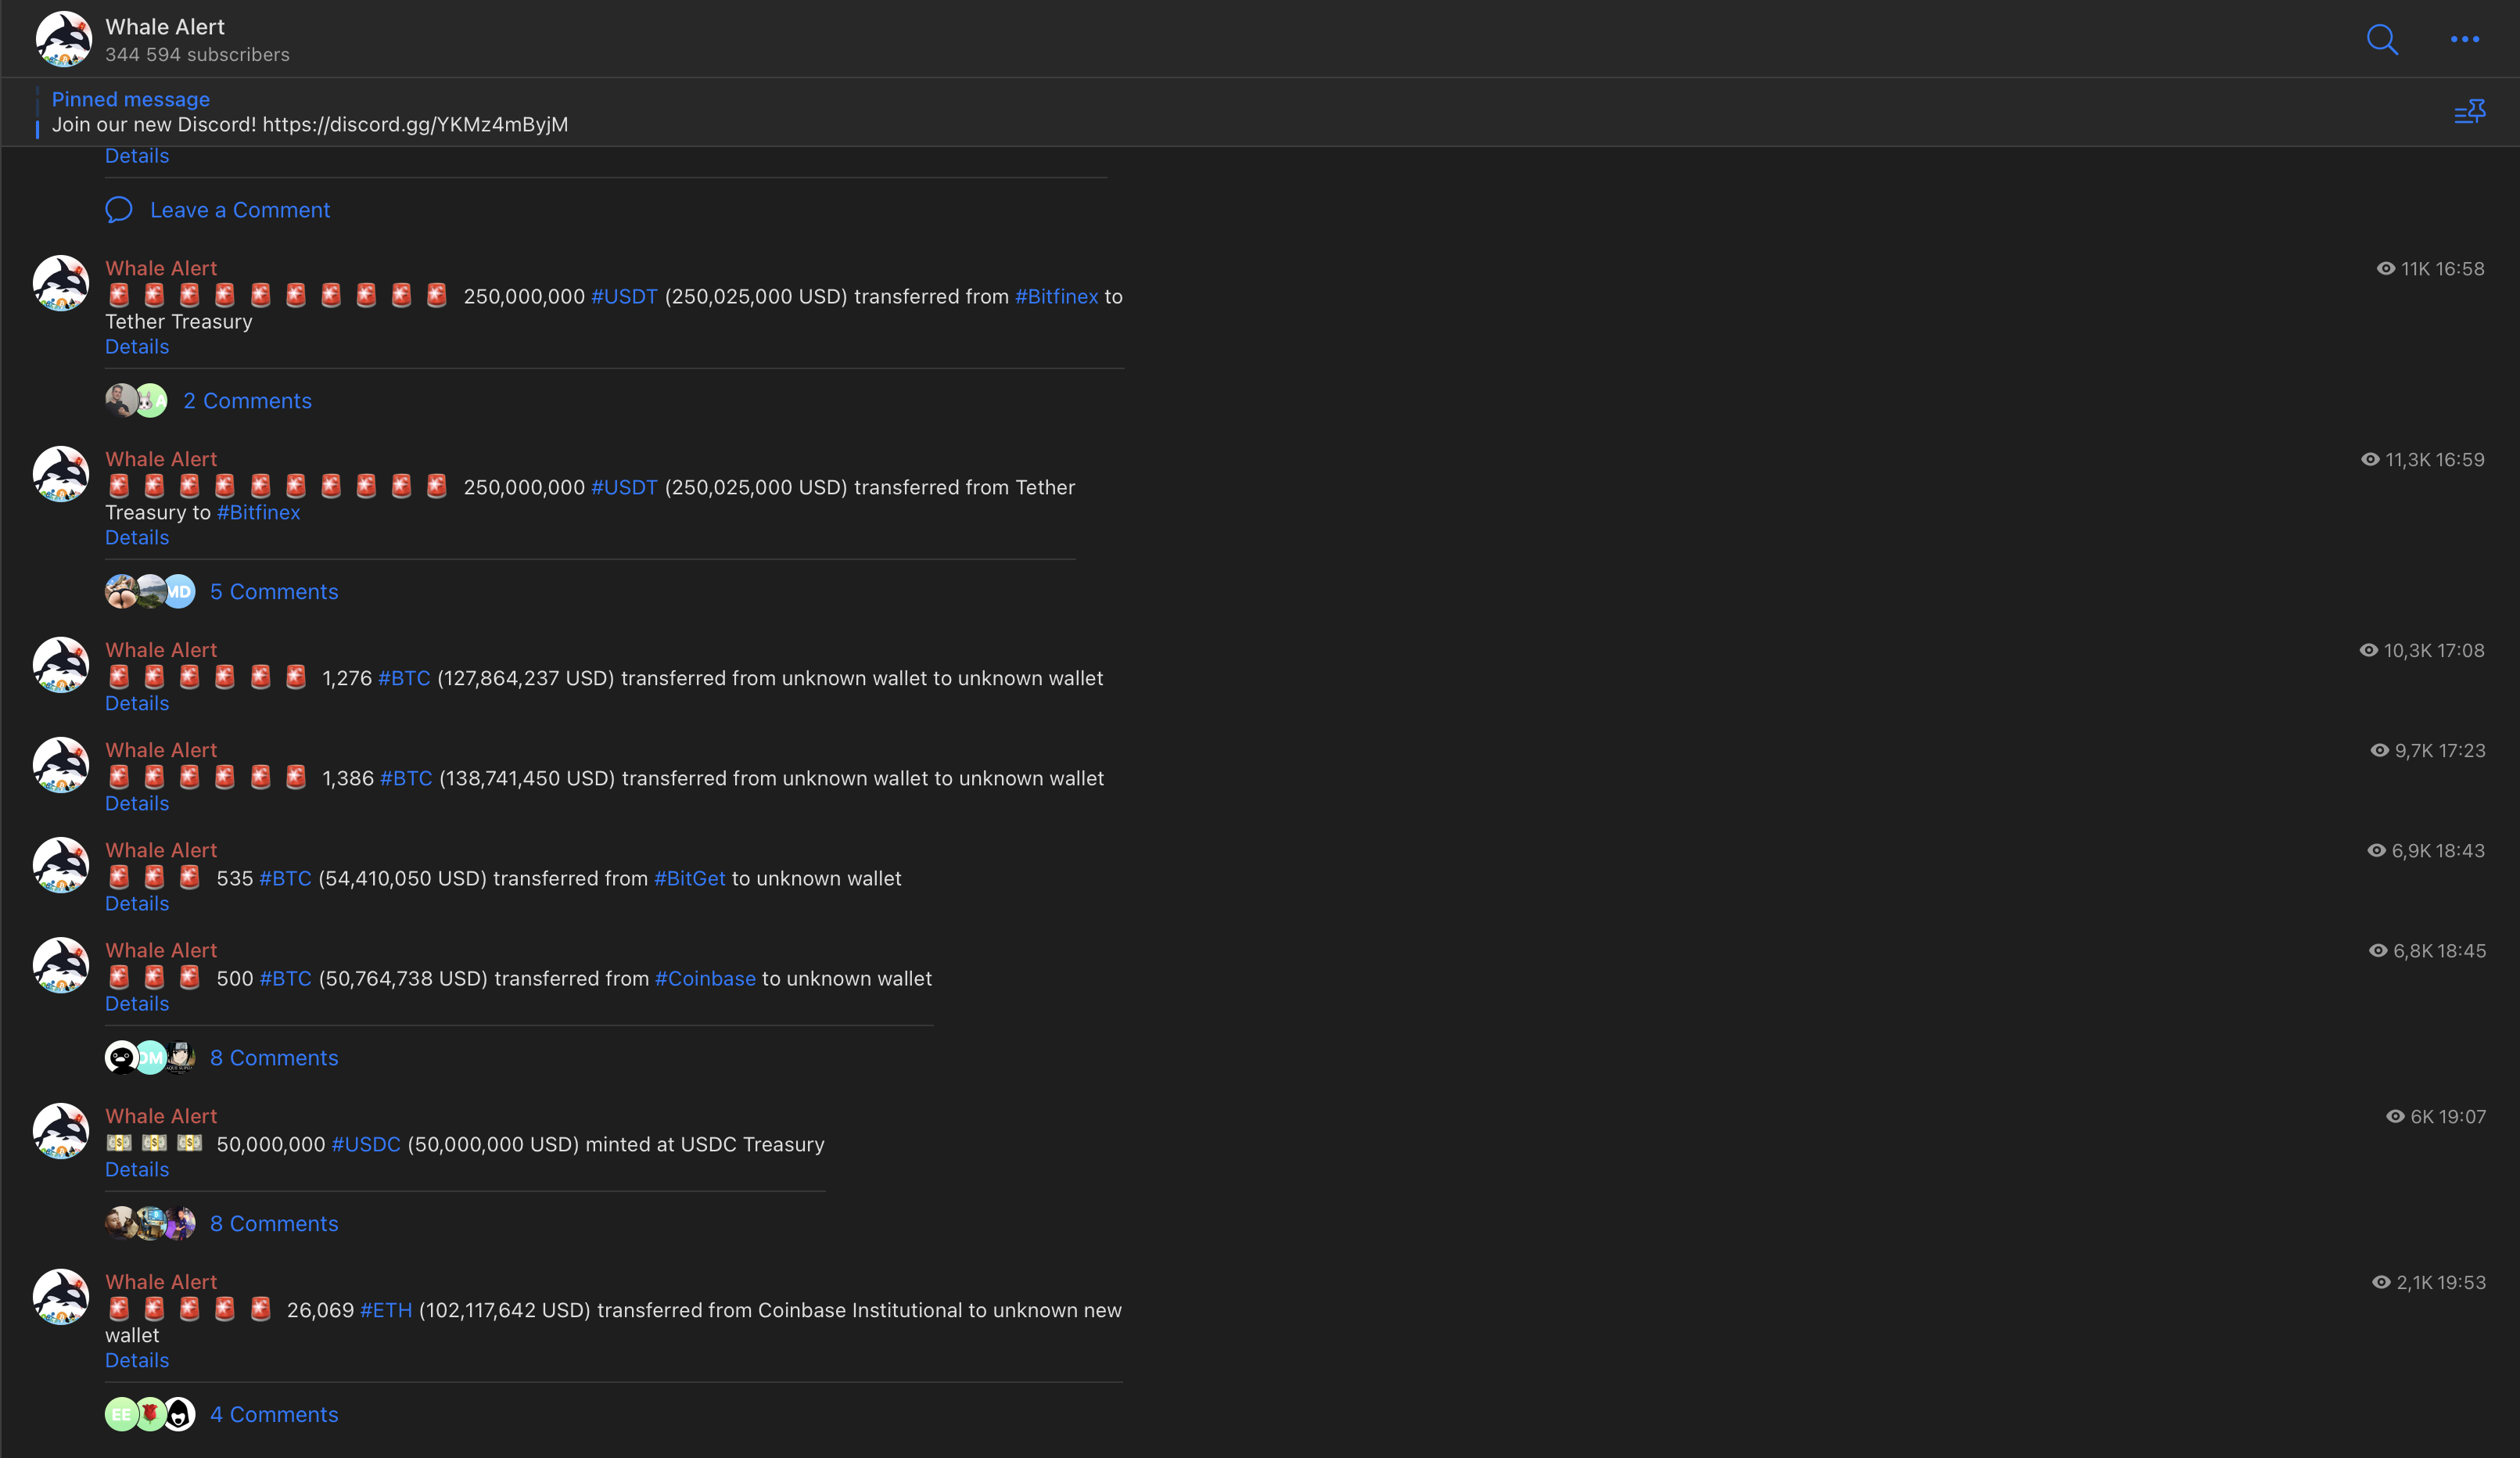The height and width of the screenshot is (1458, 2520).
Task: Open 8 Comments under Coinbase BTC post
Action: 274,1058
